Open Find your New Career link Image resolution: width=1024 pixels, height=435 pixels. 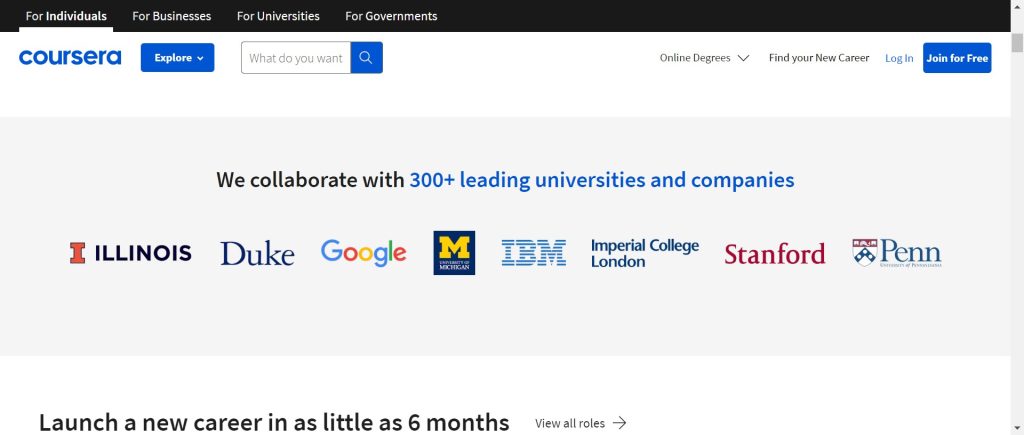point(819,58)
